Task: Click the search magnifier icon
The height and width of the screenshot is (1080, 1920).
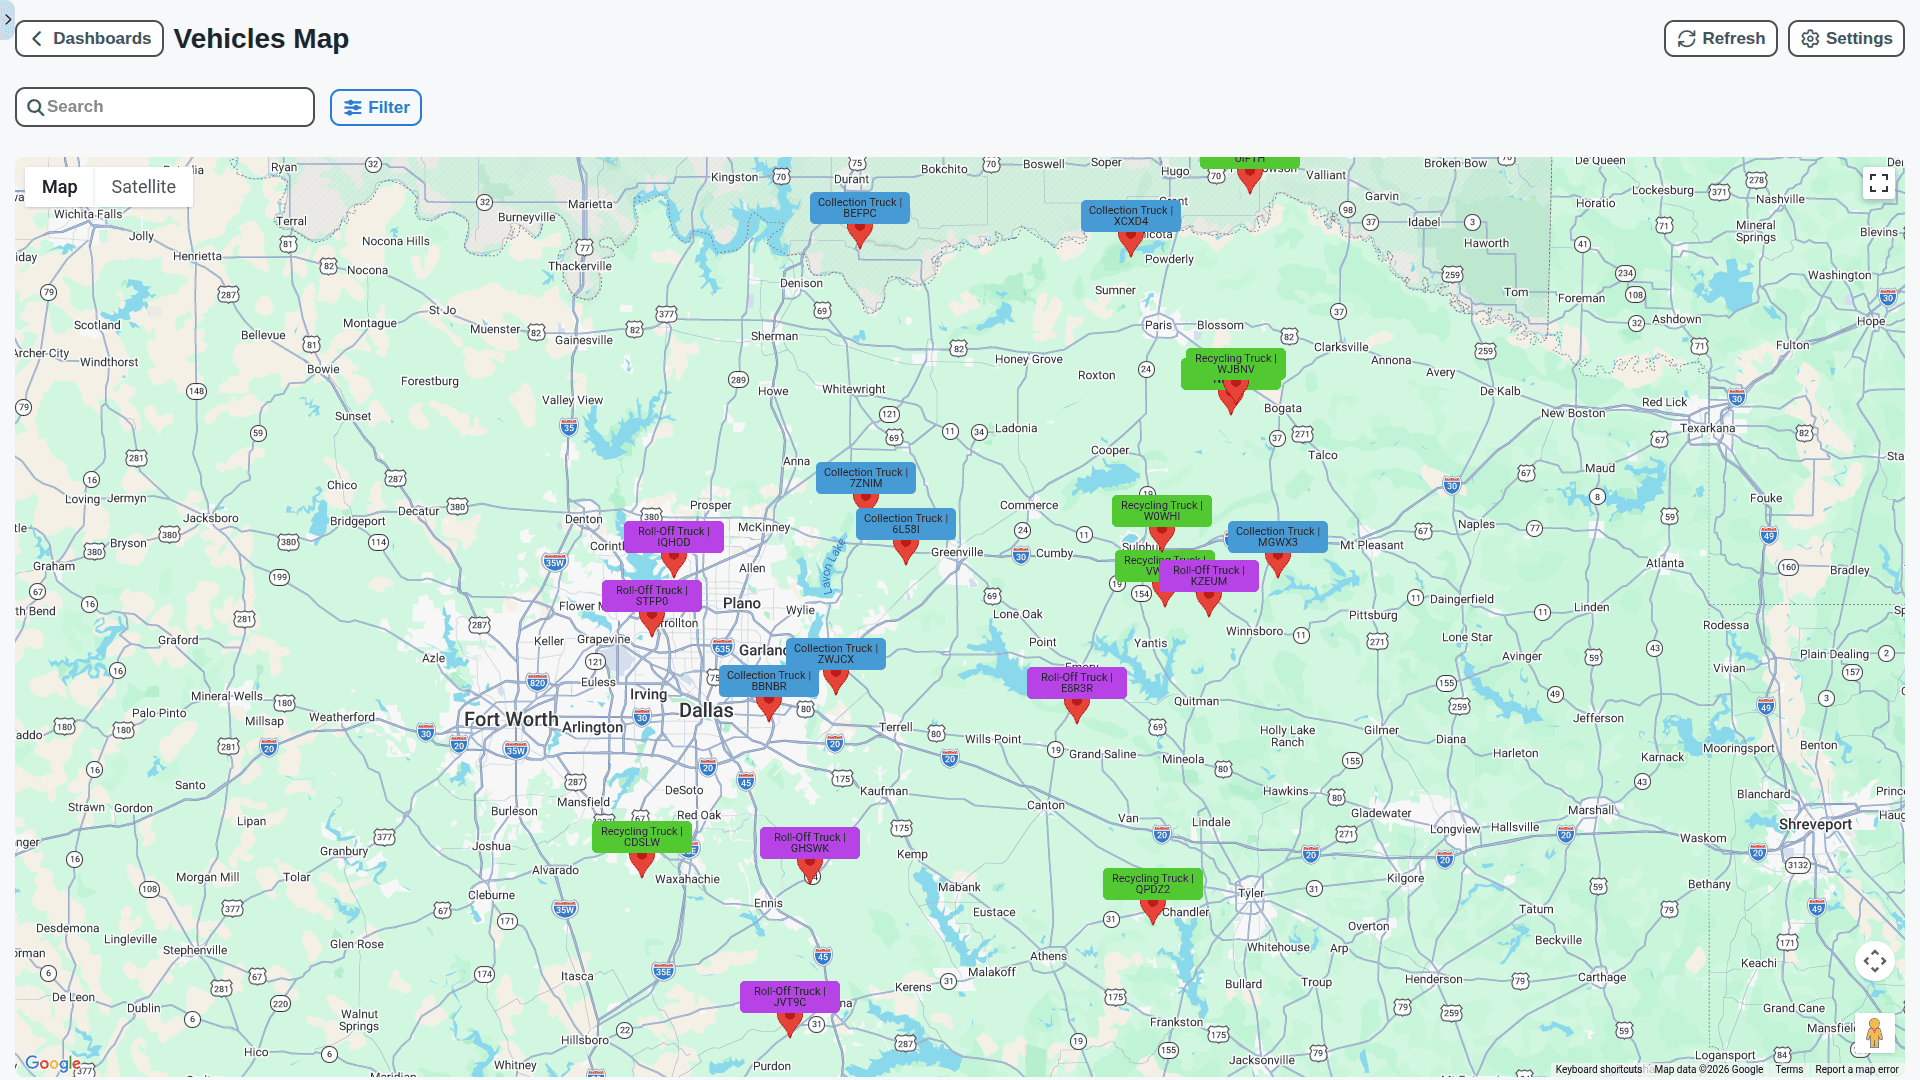Action: tap(36, 106)
